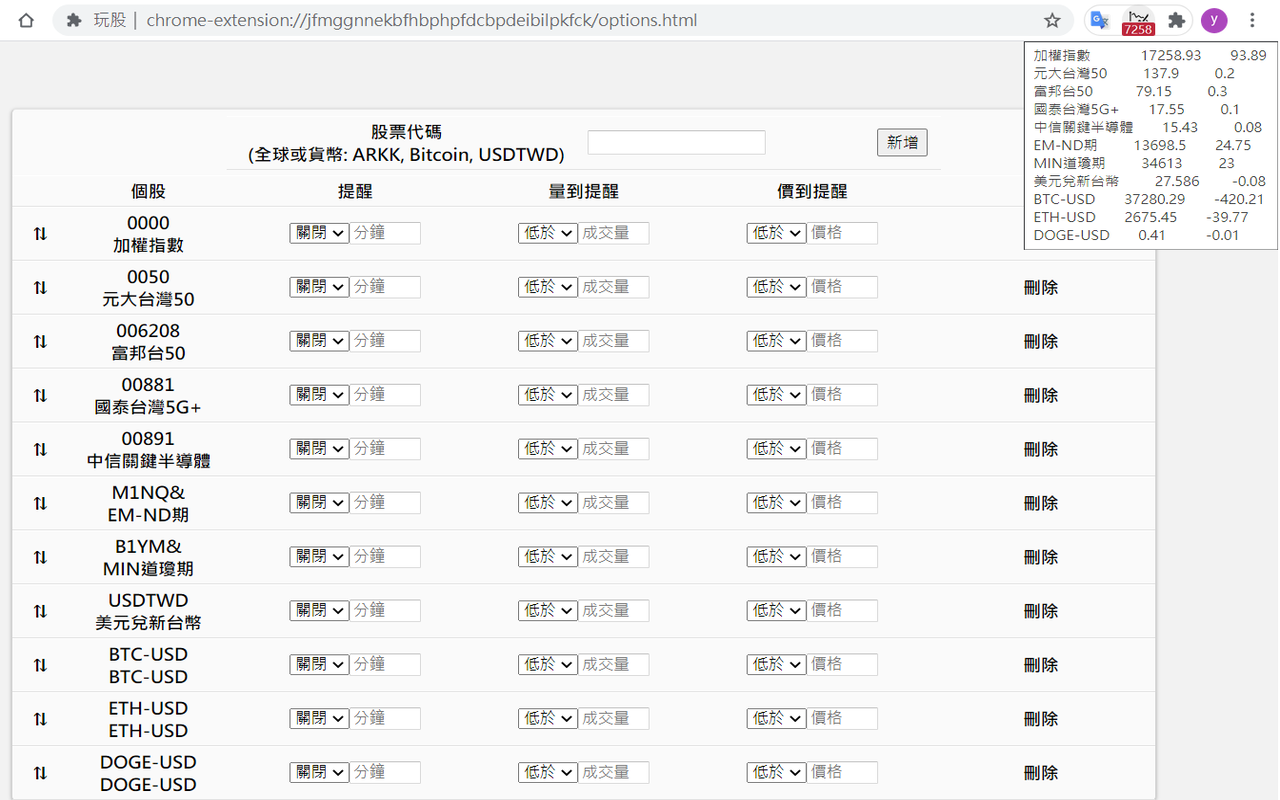Image resolution: width=1280 pixels, height=800 pixels.
Task: Open the Google Translate extension icon
Action: (1100, 20)
